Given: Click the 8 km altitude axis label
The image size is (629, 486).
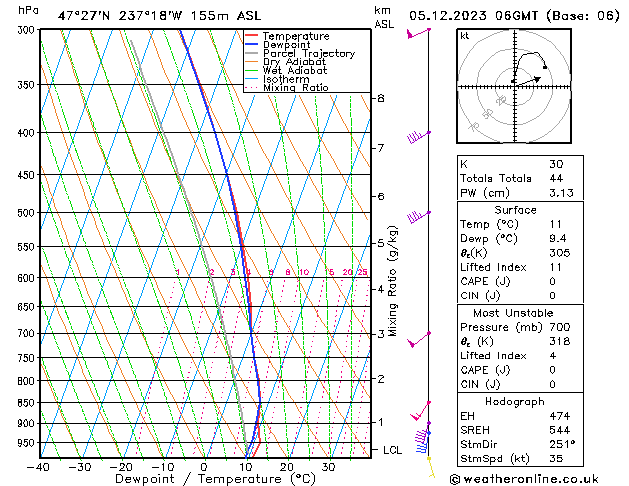Looking at the screenshot, I should pos(380,98).
